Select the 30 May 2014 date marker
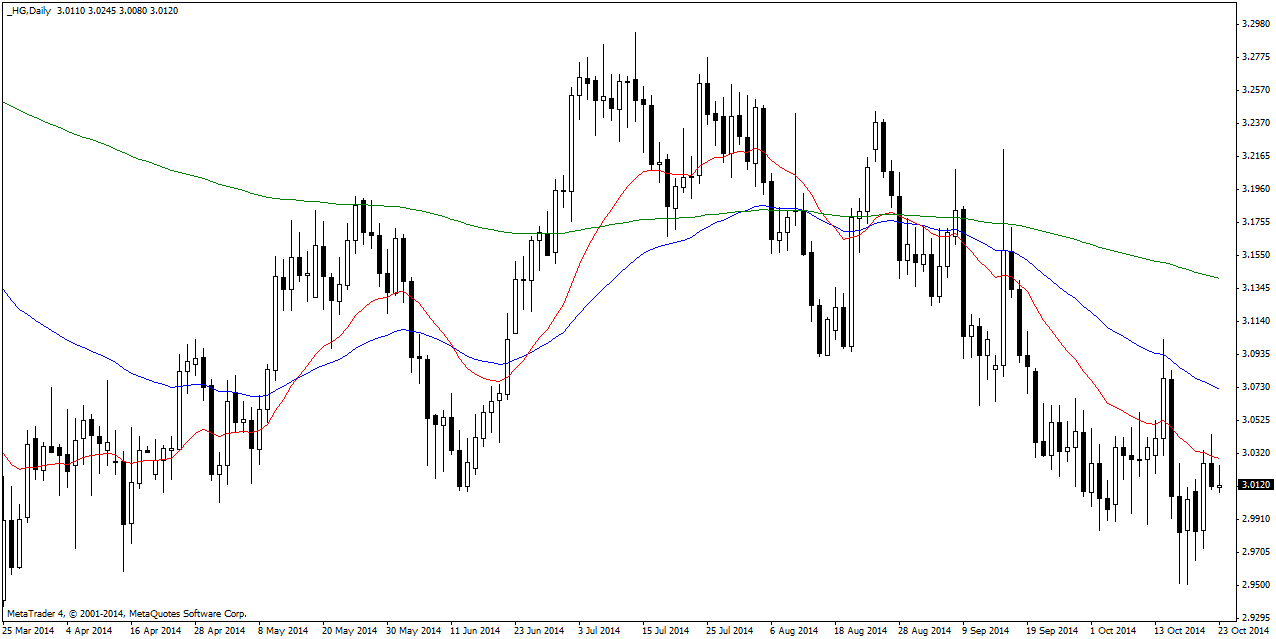This screenshot has height=639, width=1276. click(412, 631)
